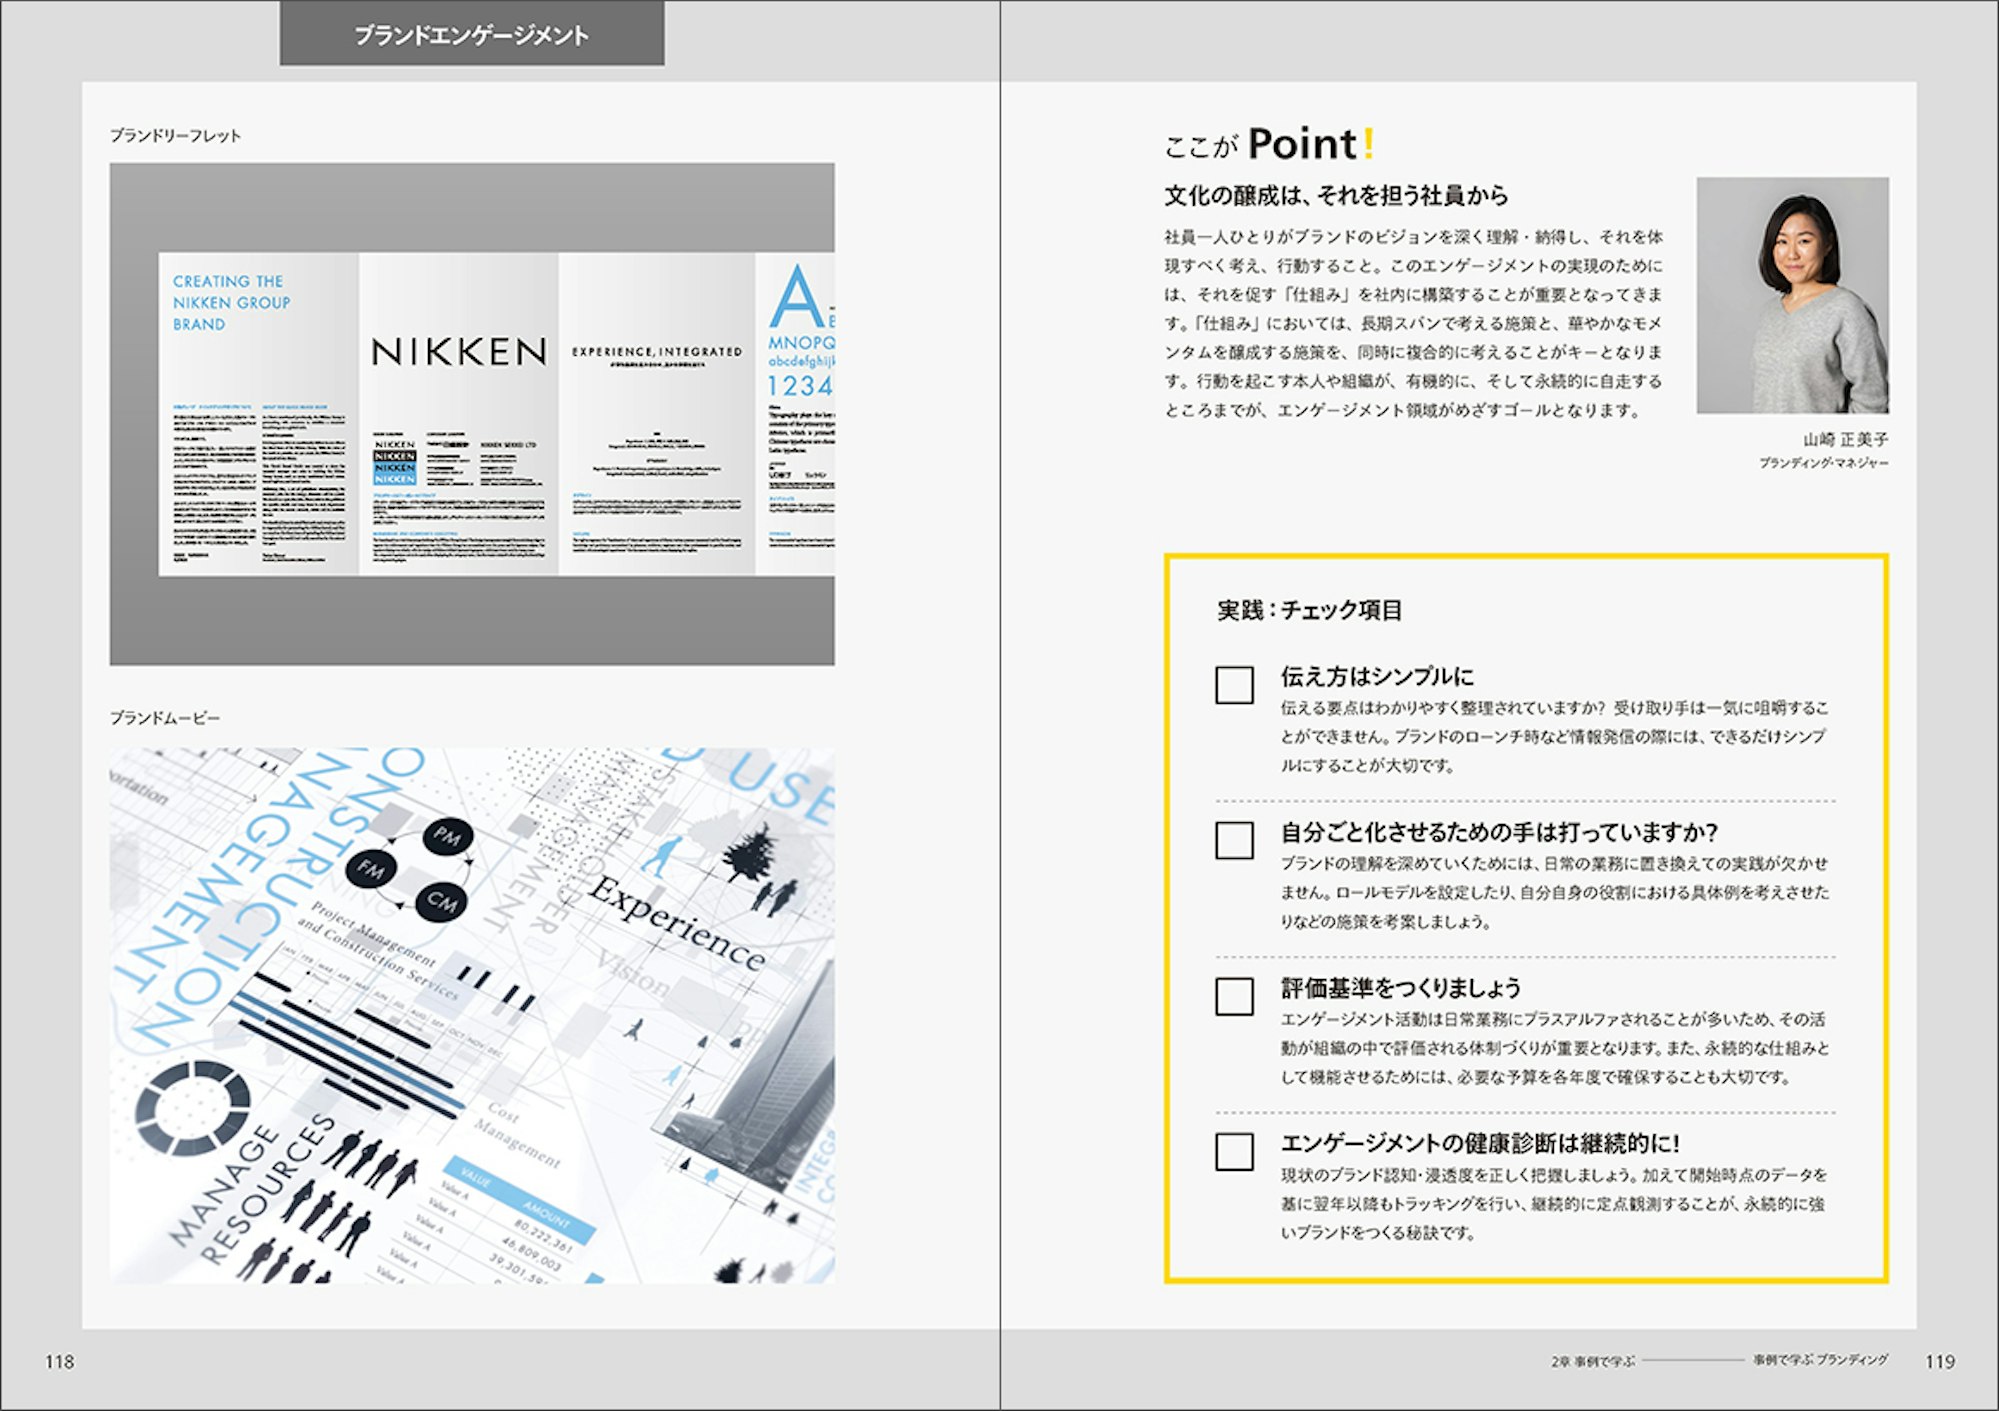
Task: Tick the 自分ごと化させるための手は打っていますか checkbox
Action: coord(1234,841)
